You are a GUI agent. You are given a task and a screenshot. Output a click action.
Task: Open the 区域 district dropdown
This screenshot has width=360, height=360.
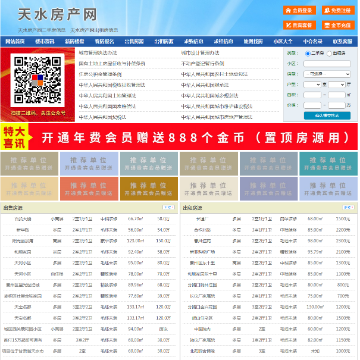tap(327, 74)
